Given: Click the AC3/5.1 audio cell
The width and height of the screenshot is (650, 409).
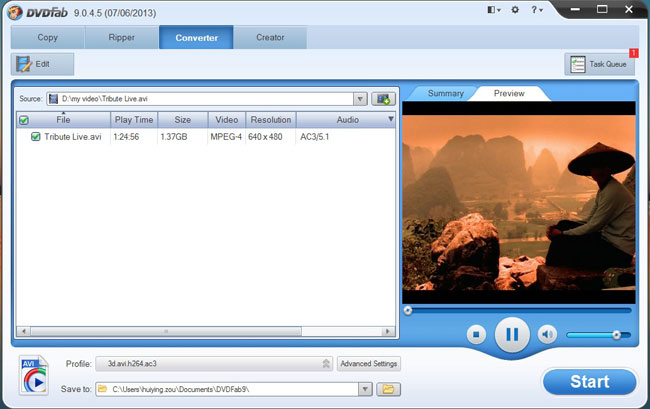Looking at the screenshot, I should [x=315, y=137].
